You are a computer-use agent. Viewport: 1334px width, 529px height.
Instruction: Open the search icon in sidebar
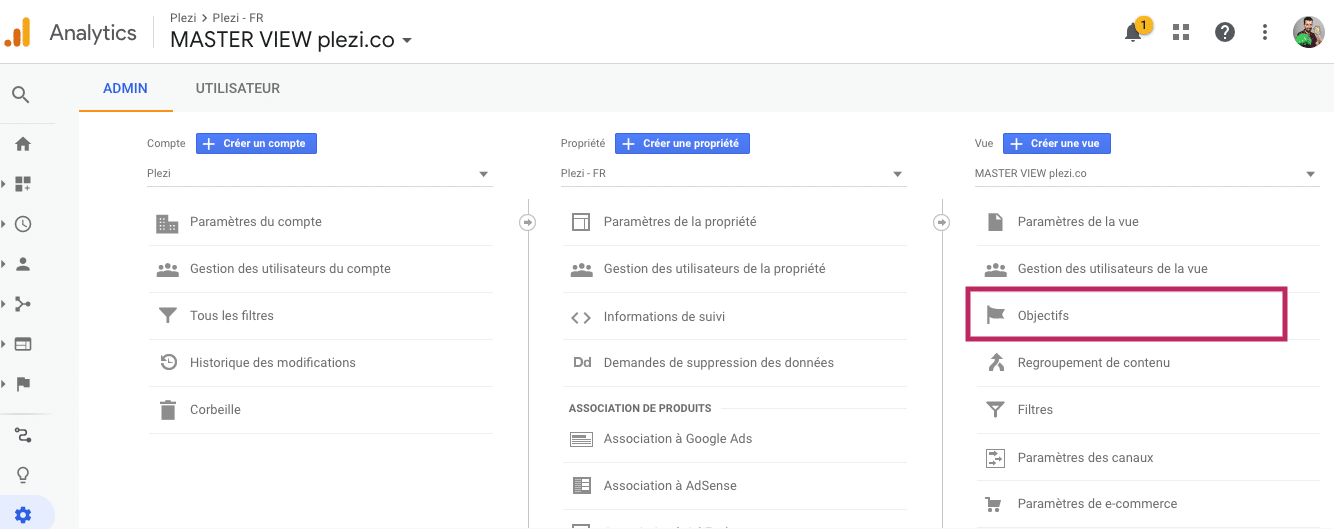click(21, 95)
